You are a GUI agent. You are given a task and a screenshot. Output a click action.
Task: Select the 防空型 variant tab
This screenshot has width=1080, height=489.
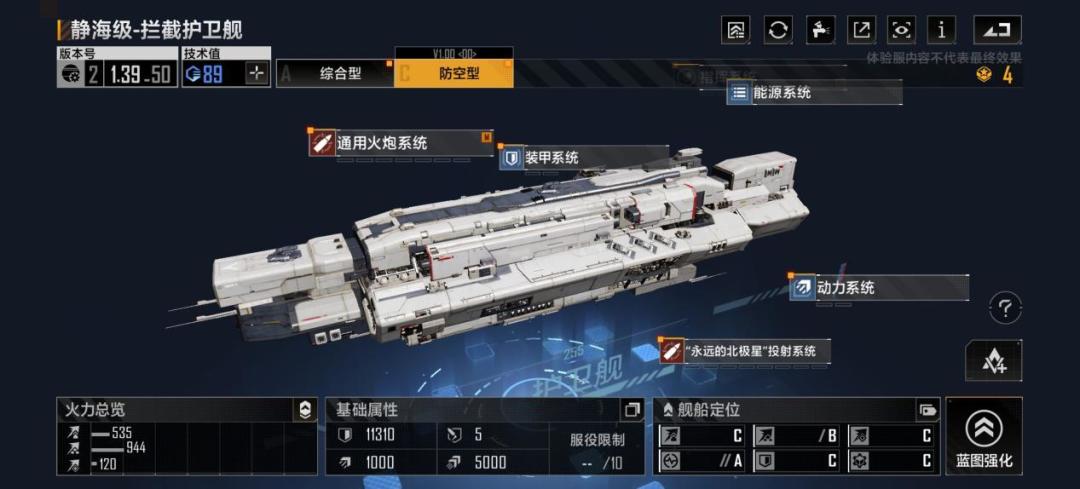point(454,74)
